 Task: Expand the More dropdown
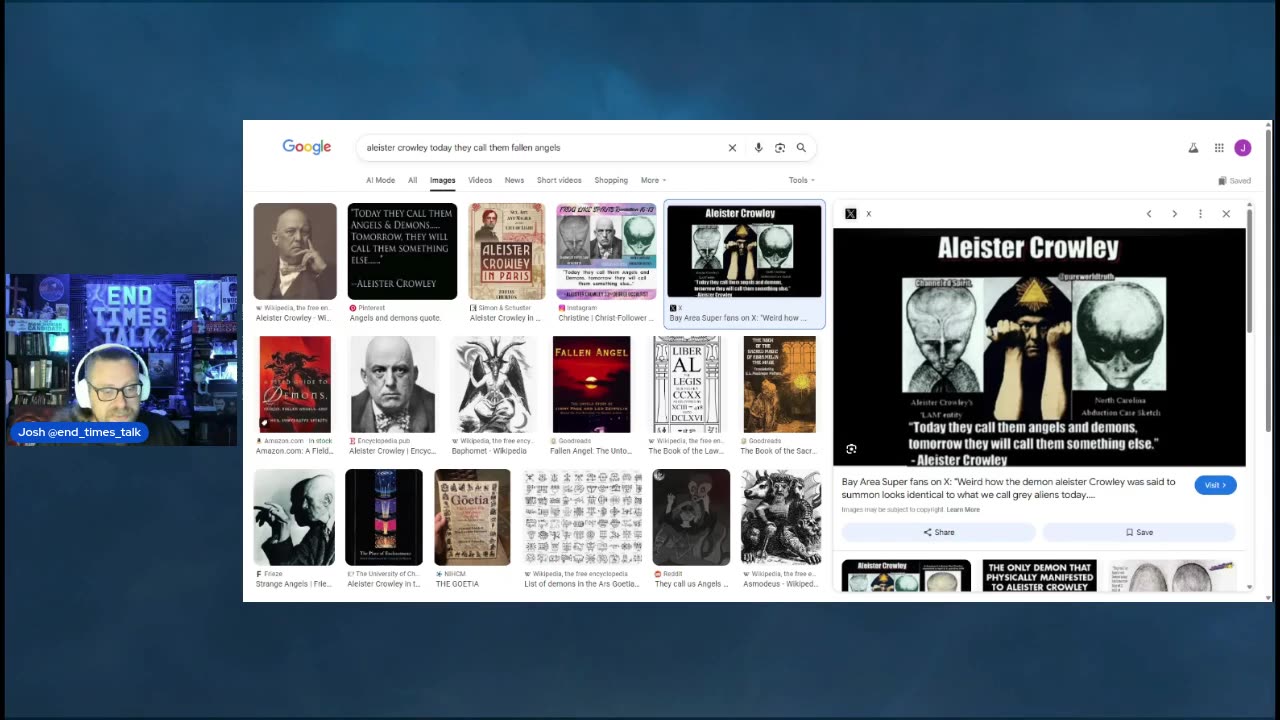(x=653, y=181)
